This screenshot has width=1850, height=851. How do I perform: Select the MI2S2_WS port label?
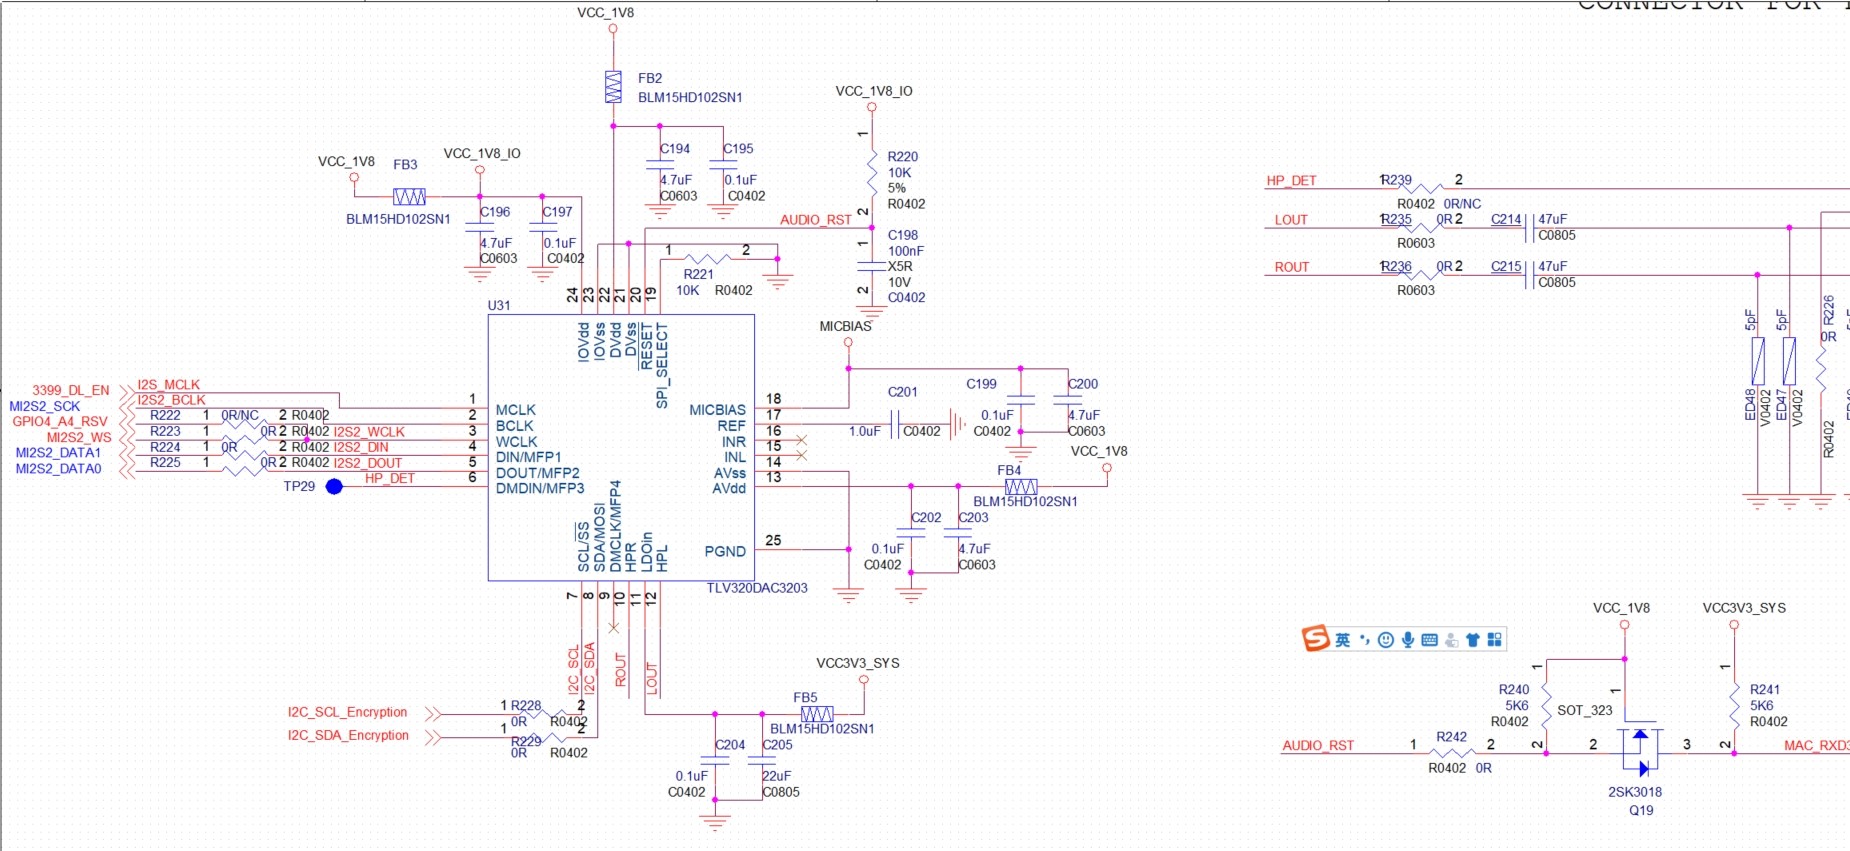pos(79,437)
